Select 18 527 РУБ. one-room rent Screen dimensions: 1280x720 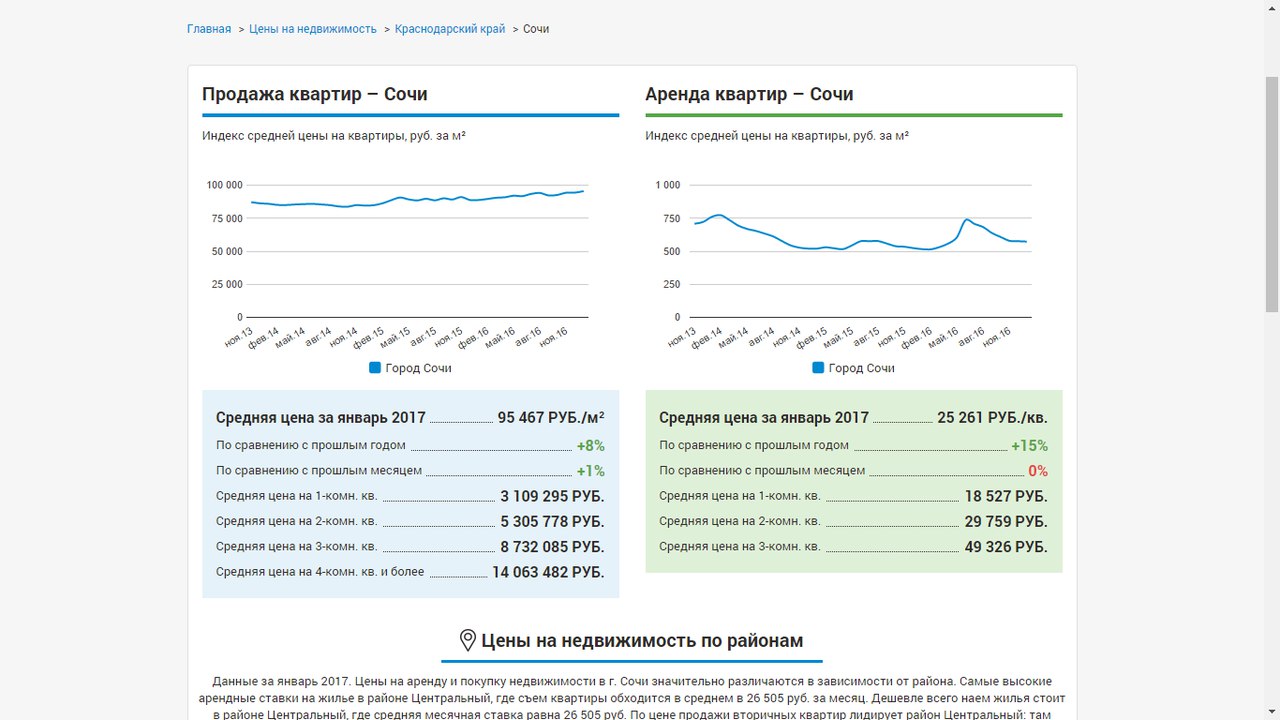(1006, 496)
